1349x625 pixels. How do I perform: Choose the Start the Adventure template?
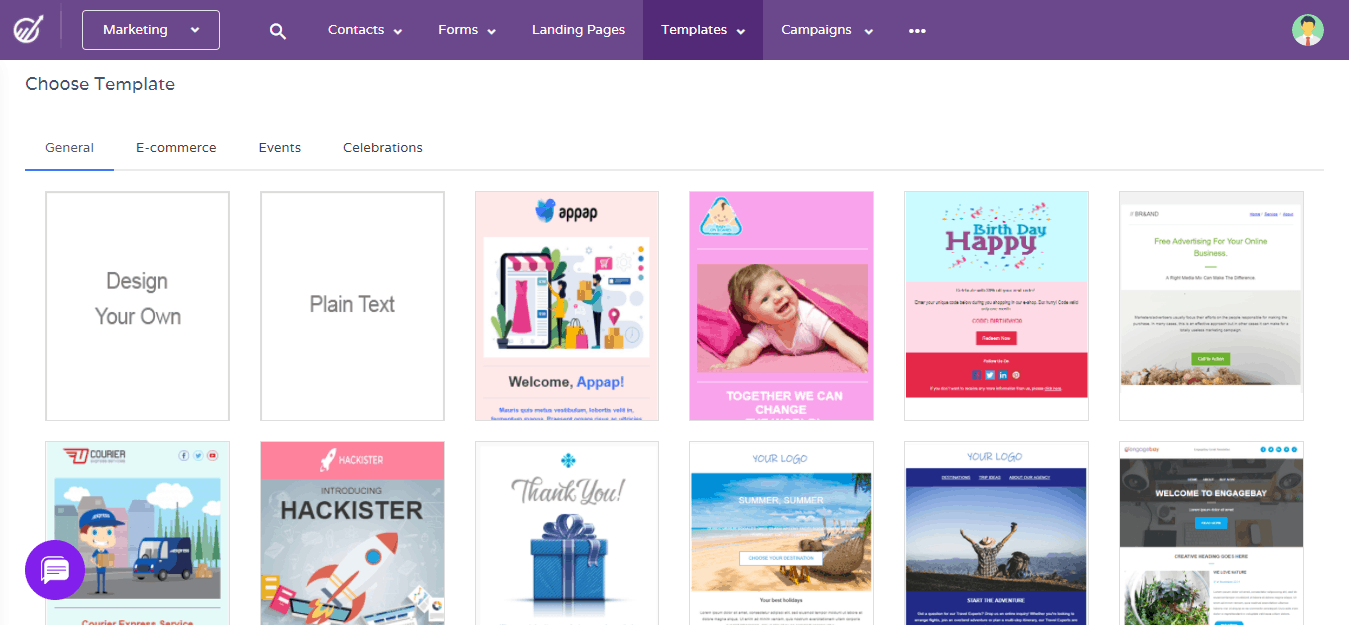coord(996,533)
